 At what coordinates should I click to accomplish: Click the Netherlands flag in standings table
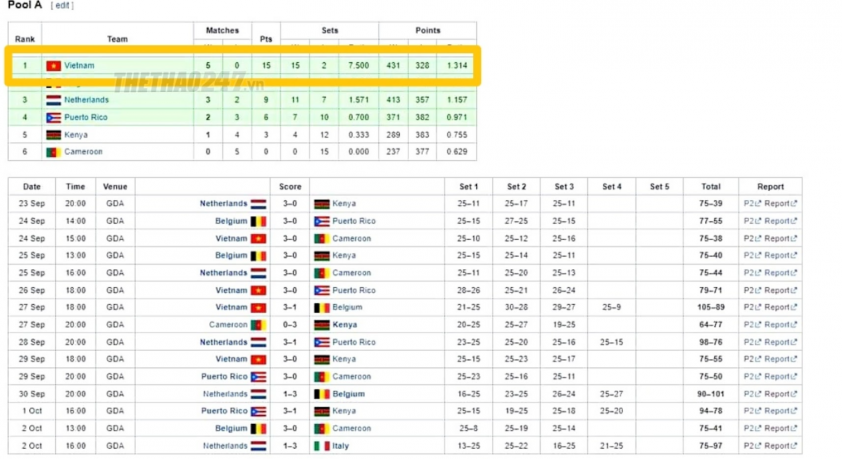click(53, 100)
